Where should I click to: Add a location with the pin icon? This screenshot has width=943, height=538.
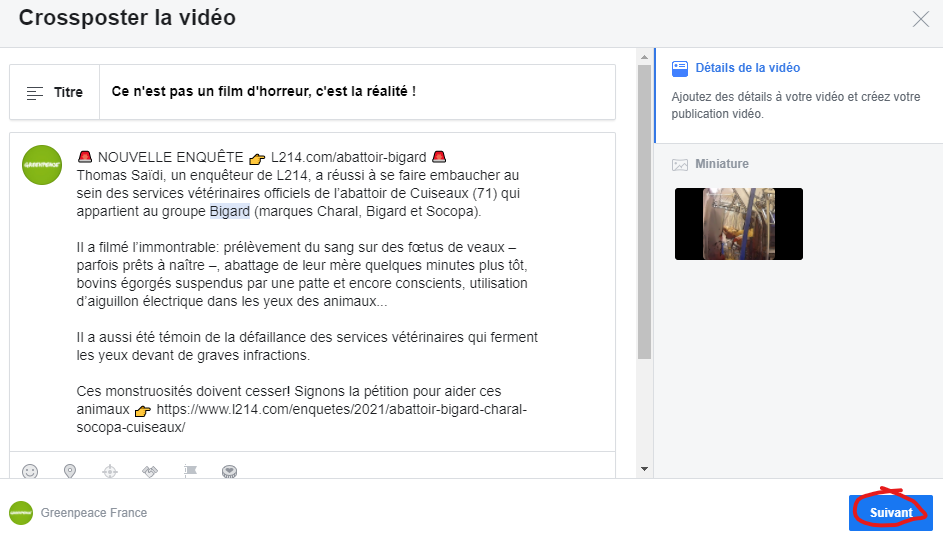(70, 471)
